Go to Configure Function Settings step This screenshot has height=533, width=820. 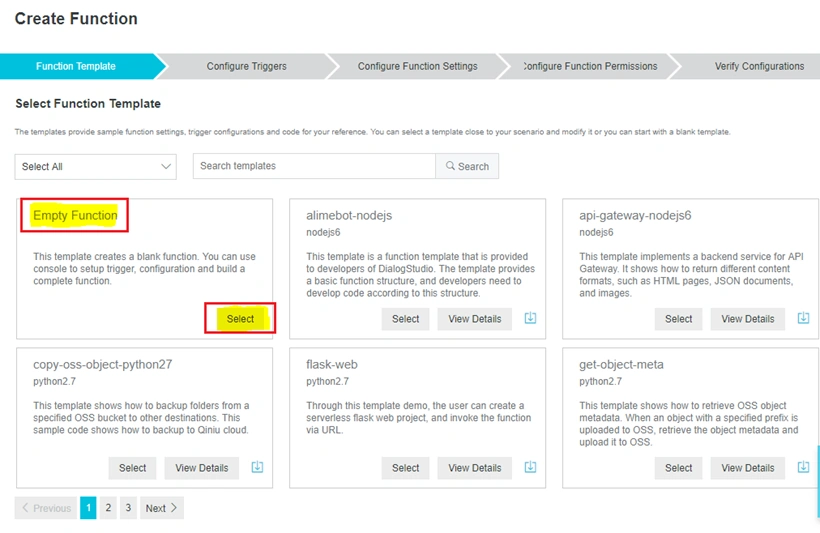[417, 66]
